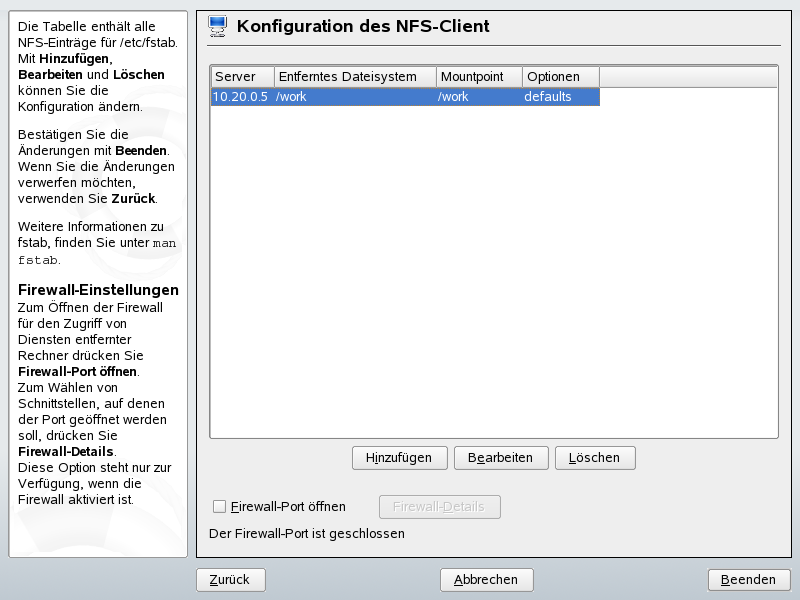
Task: Click the computer icon beside the title
Action: pos(214,26)
